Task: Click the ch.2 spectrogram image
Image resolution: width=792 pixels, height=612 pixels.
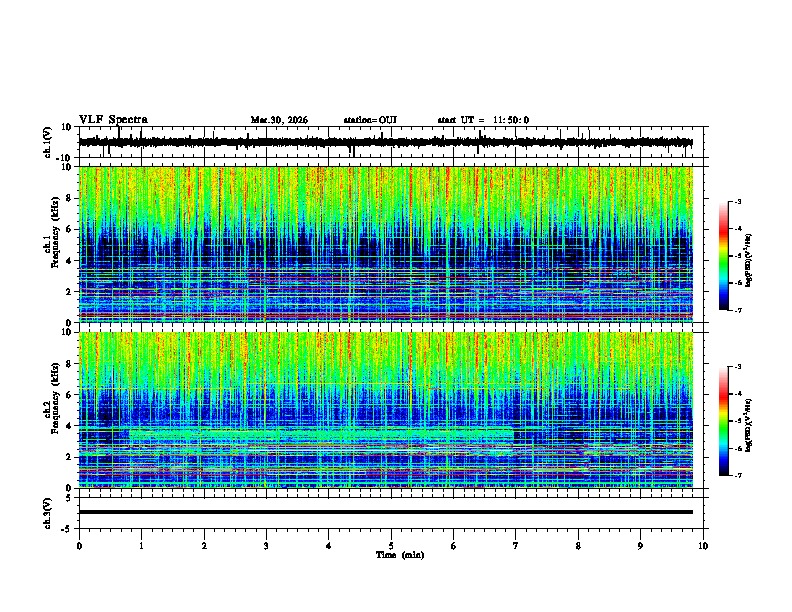Action: click(x=385, y=410)
